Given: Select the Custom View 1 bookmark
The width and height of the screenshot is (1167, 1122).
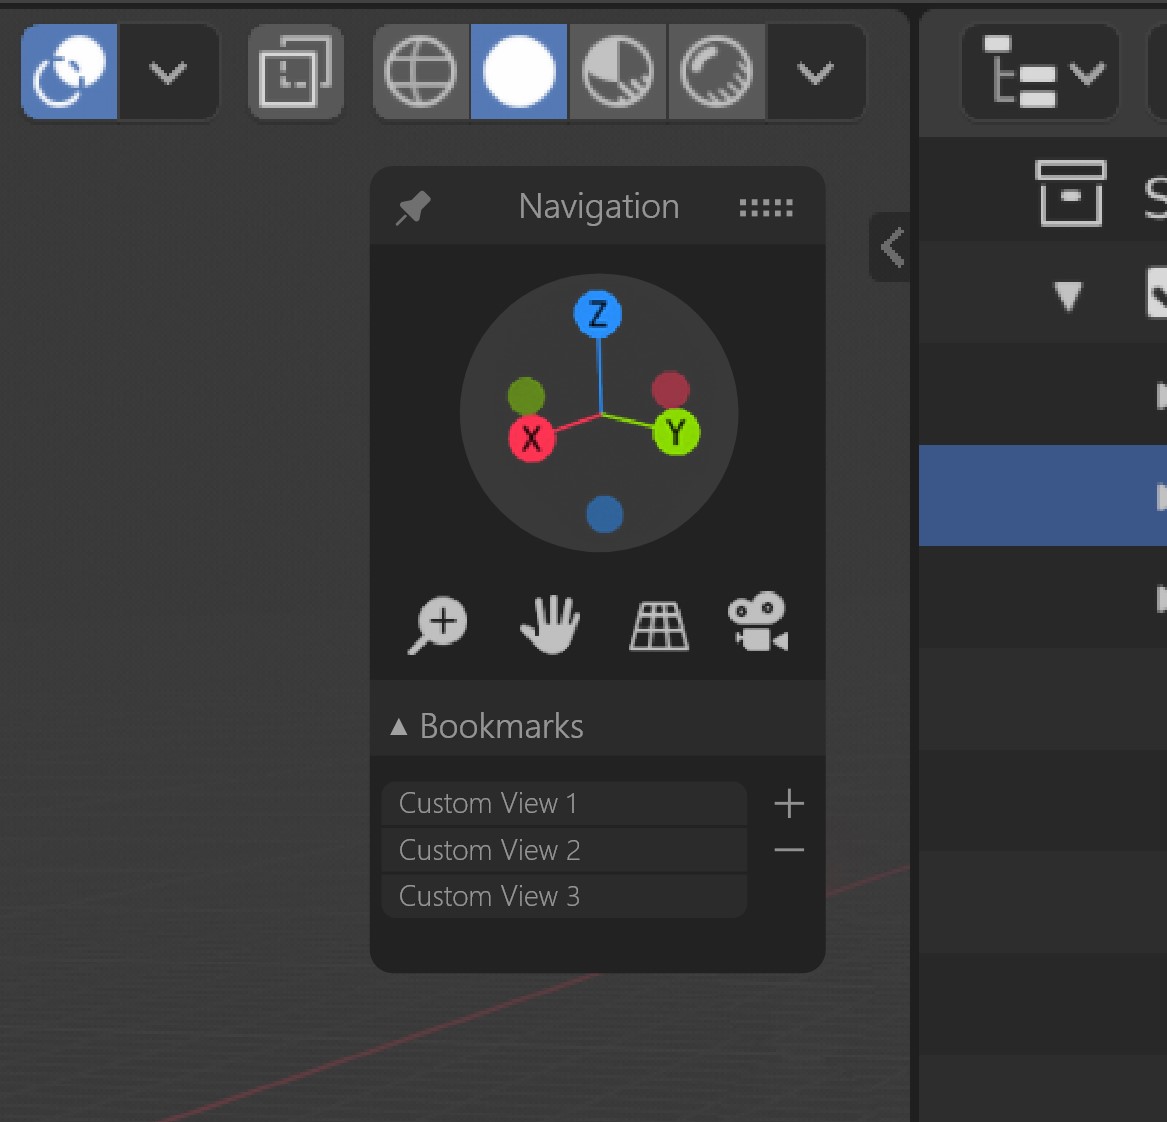Looking at the screenshot, I should coord(564,804).
